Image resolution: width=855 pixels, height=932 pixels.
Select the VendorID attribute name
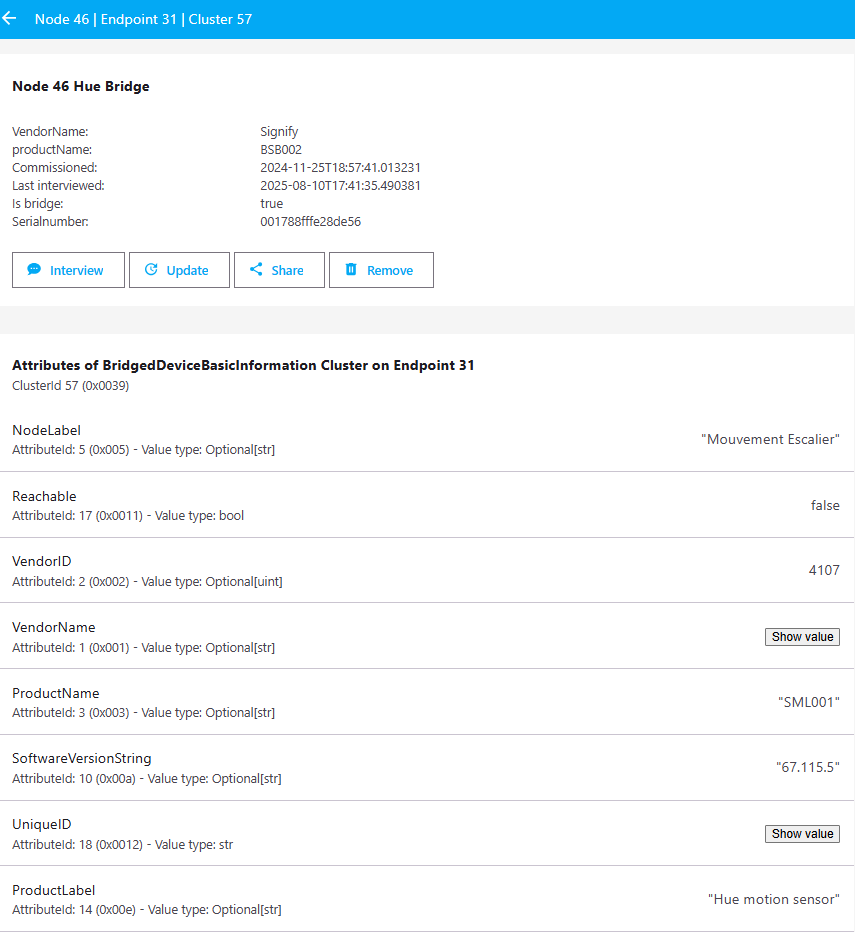[x=42, y=561]
